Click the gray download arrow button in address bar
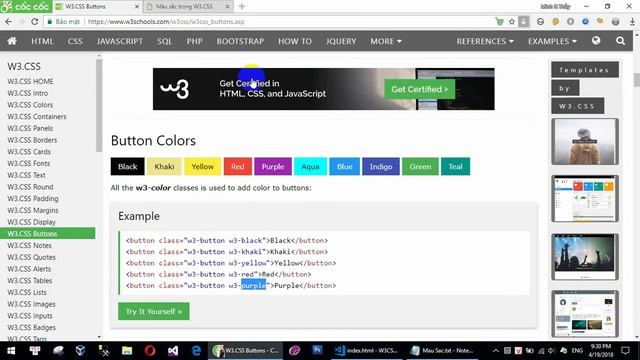Viewport: 640px width, 360px height. tap(524, 22)
